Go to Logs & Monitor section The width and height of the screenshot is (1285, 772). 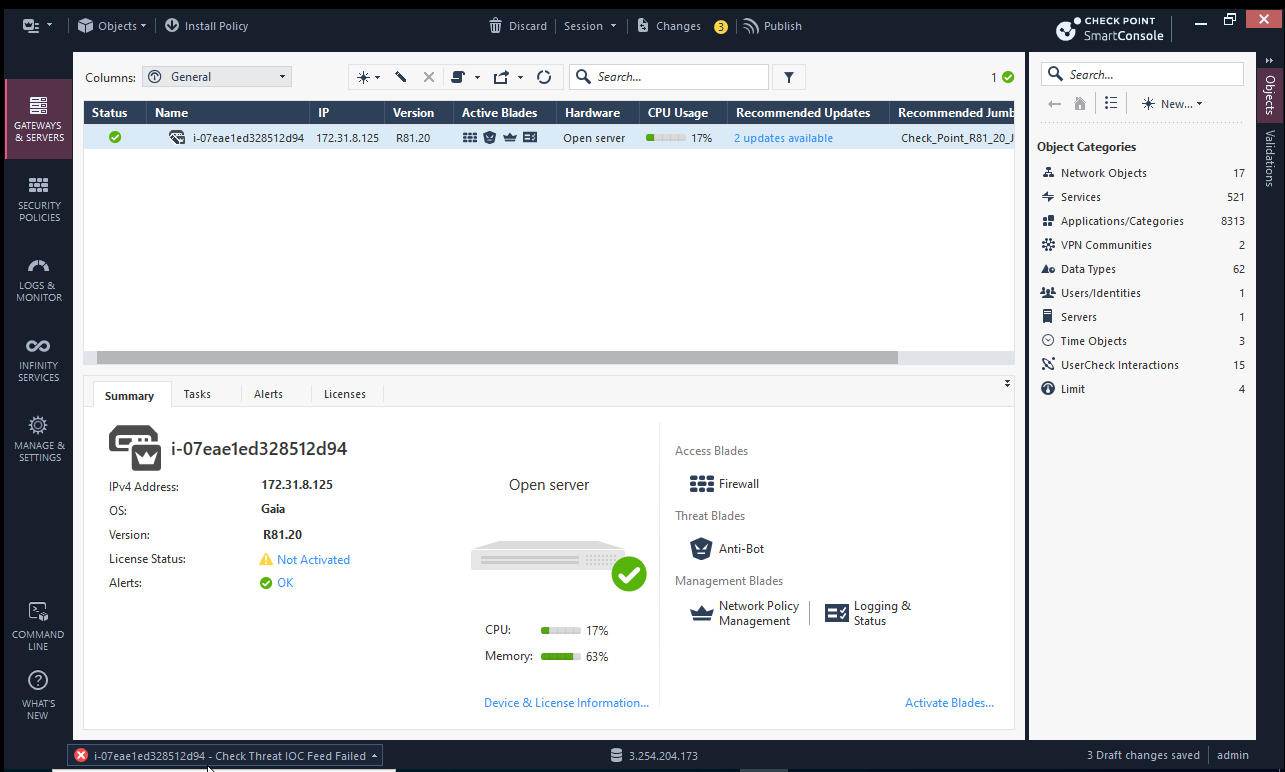(x=39, y=279)
